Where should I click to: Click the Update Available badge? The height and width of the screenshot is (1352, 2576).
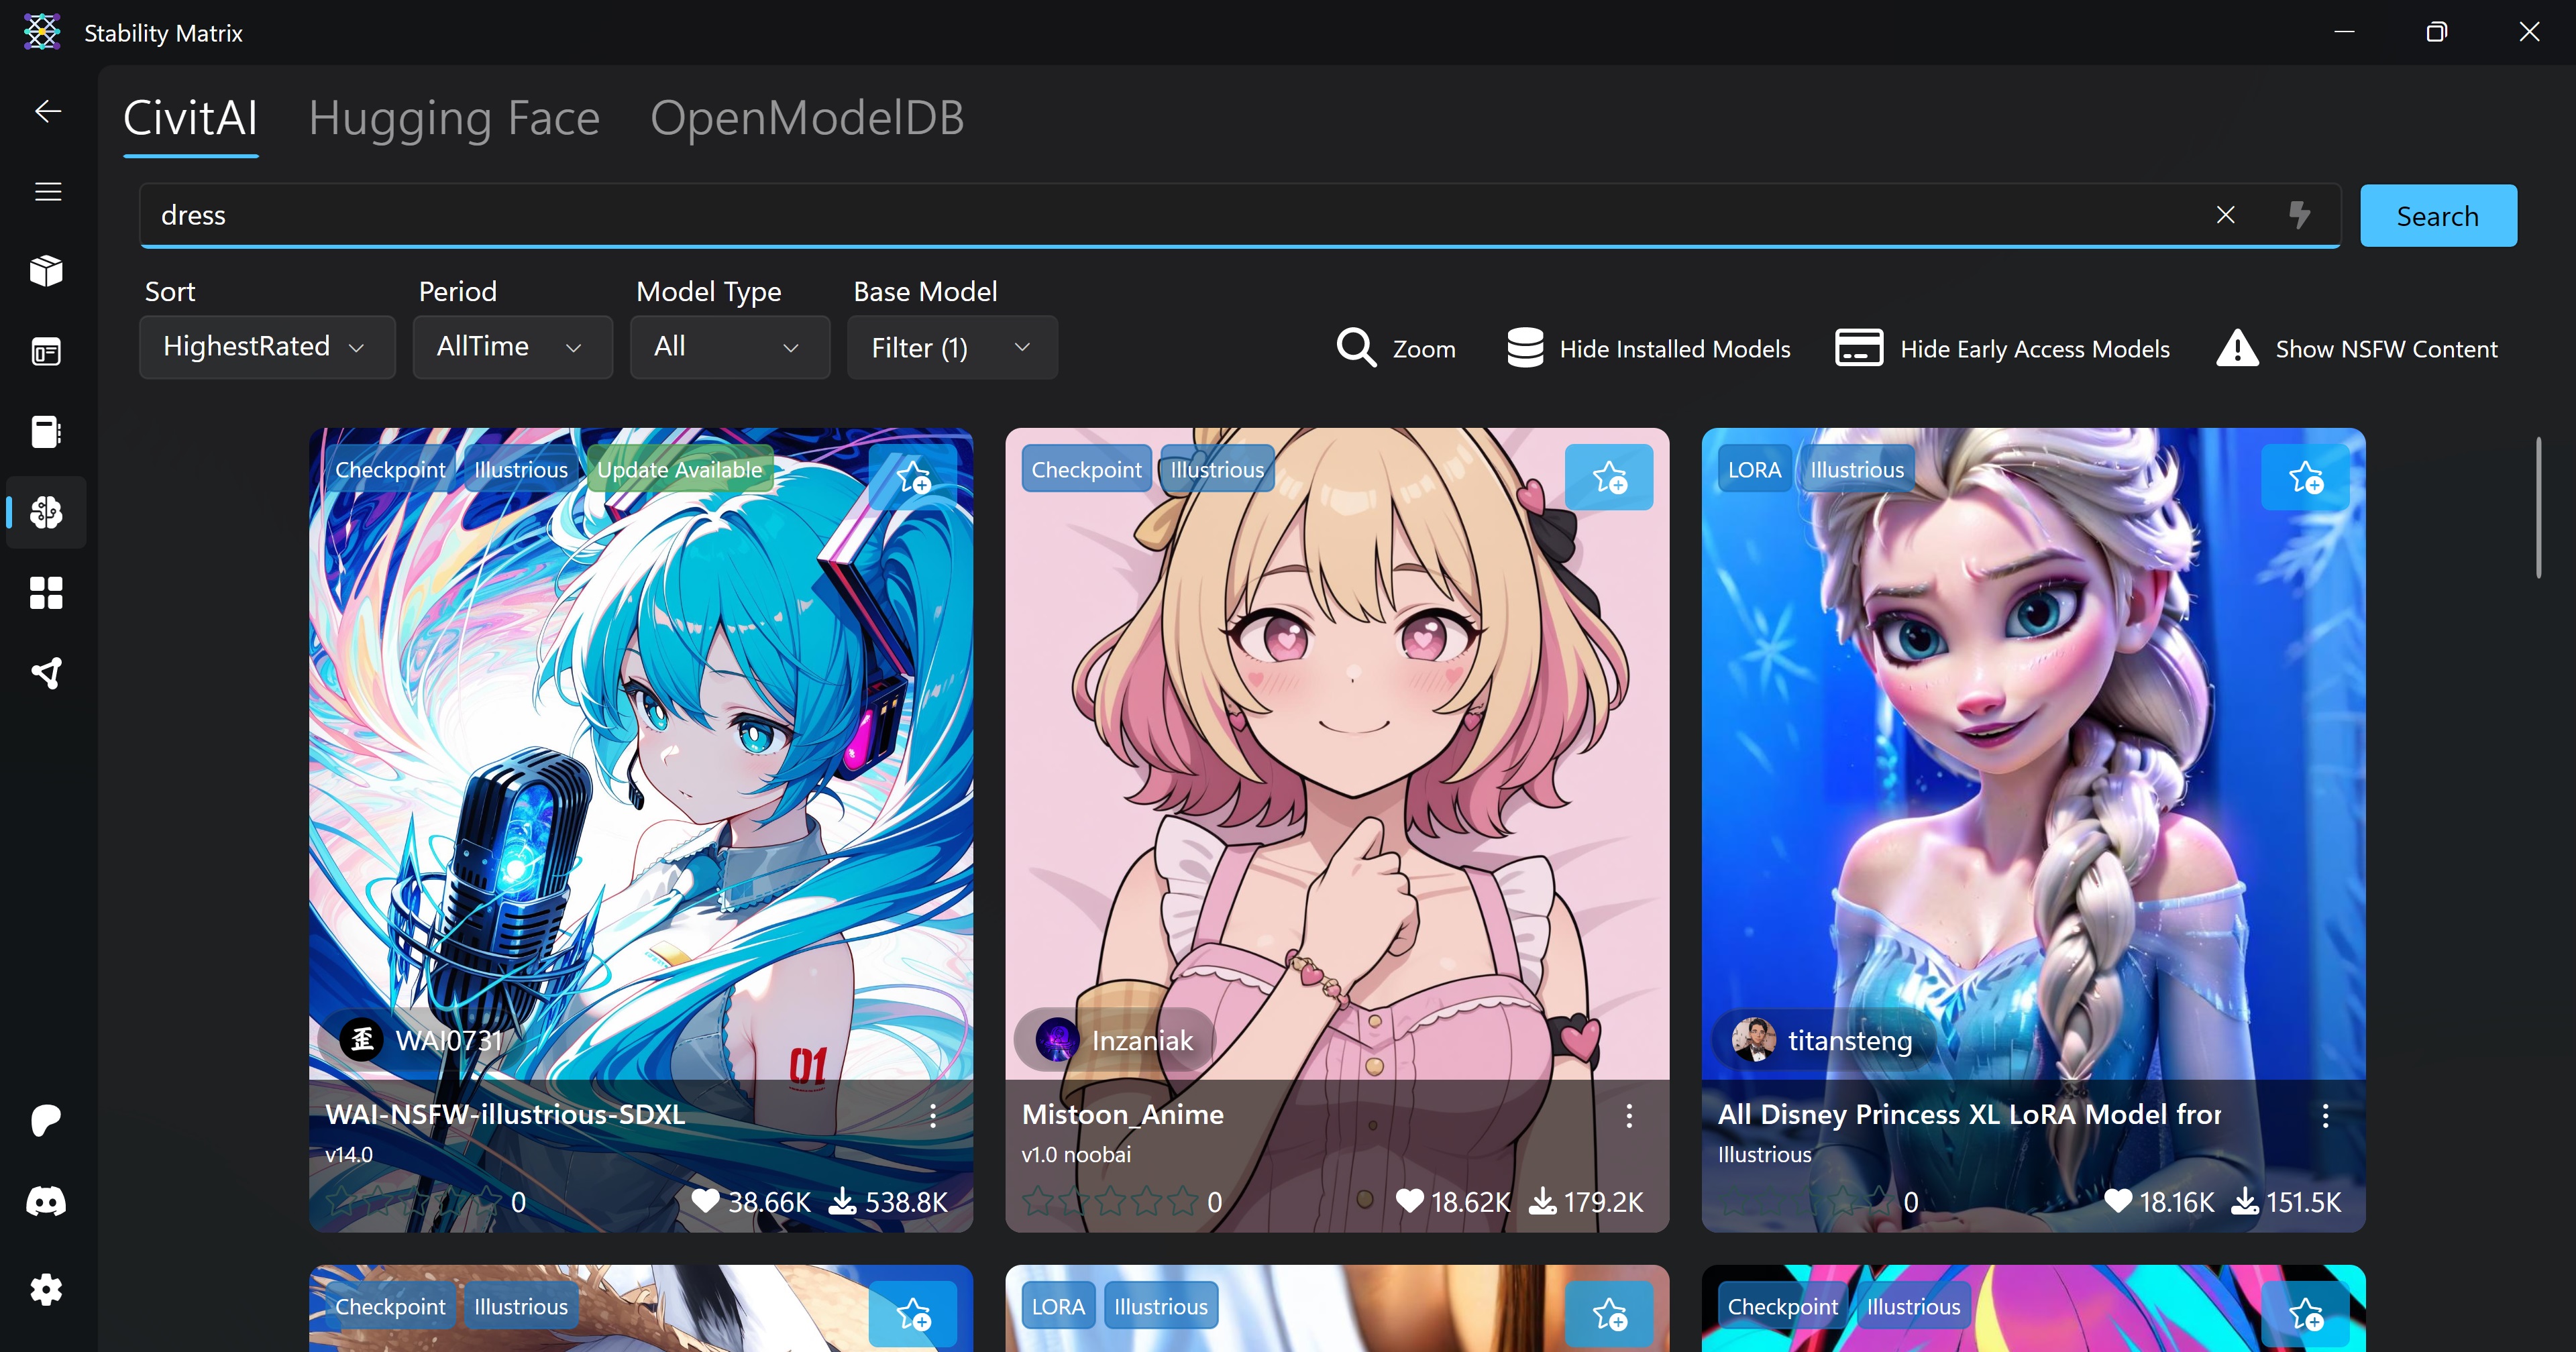680,469
